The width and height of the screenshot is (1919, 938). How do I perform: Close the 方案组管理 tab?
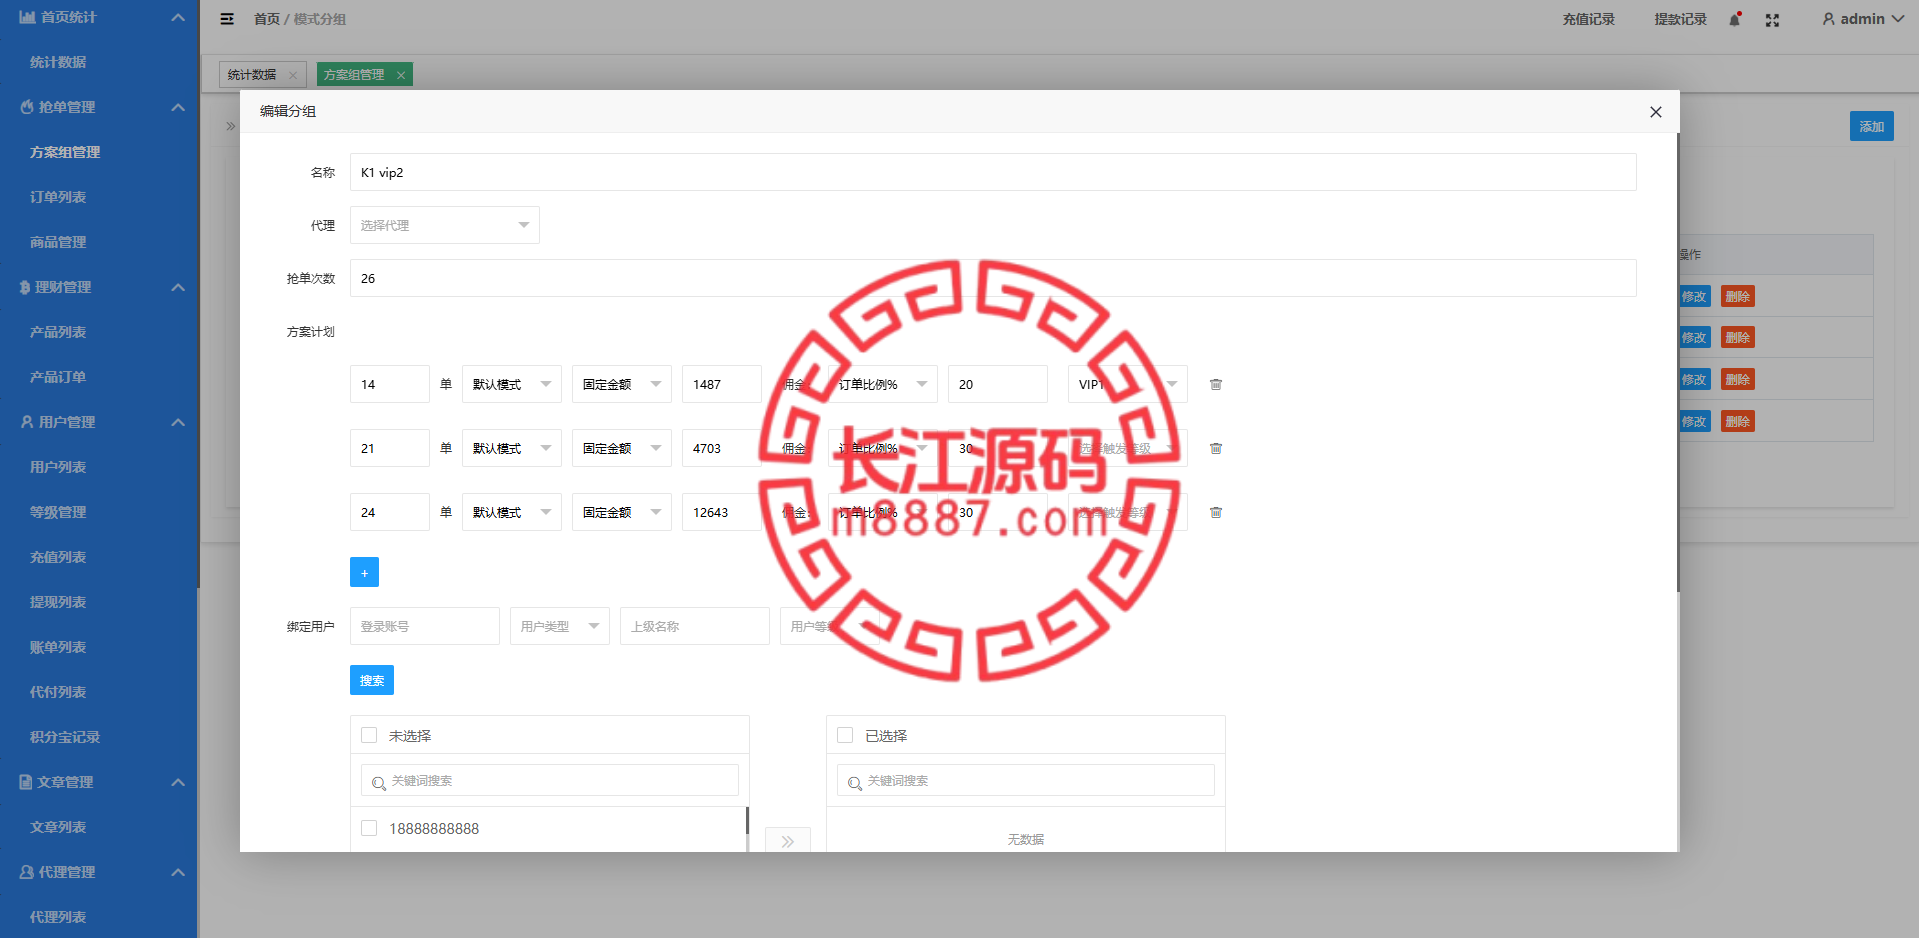401,75
